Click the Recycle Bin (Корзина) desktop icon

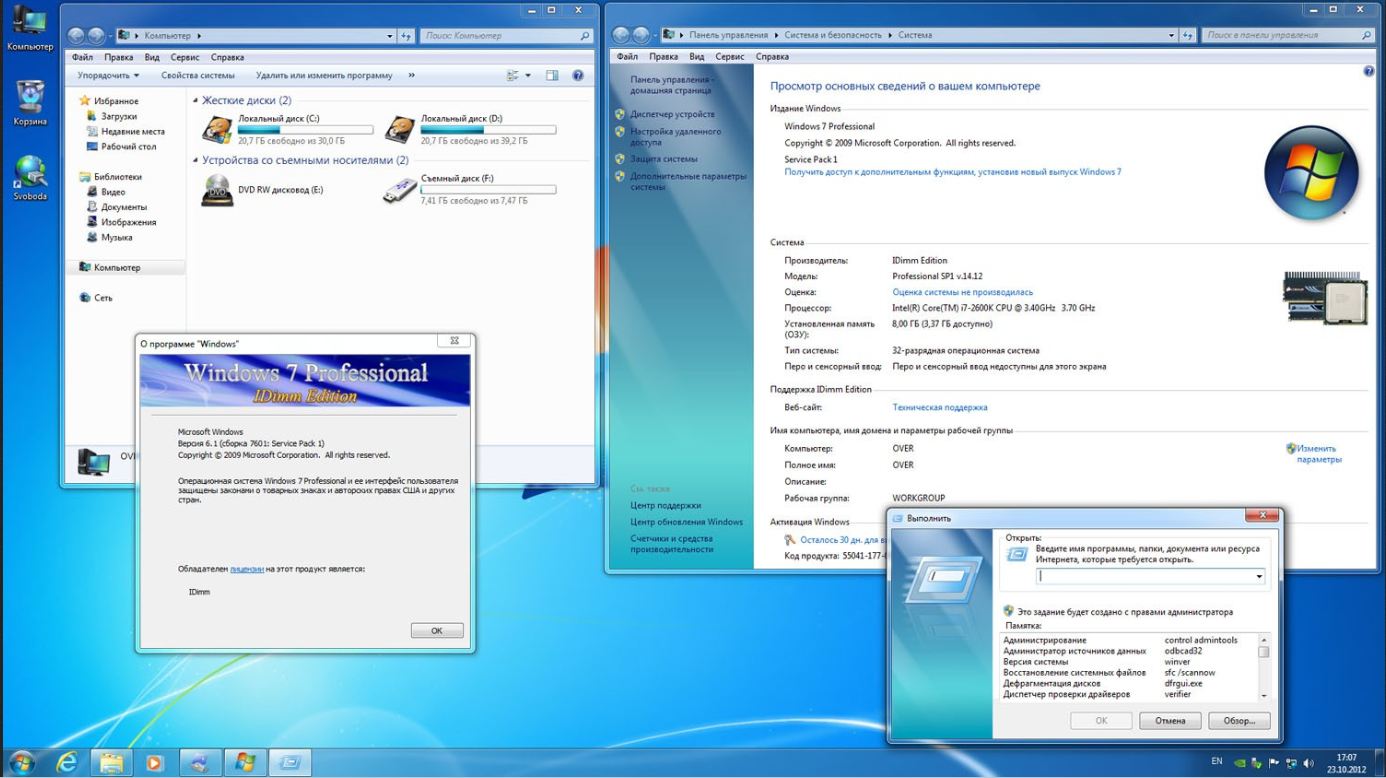click(x=29, y=98)
